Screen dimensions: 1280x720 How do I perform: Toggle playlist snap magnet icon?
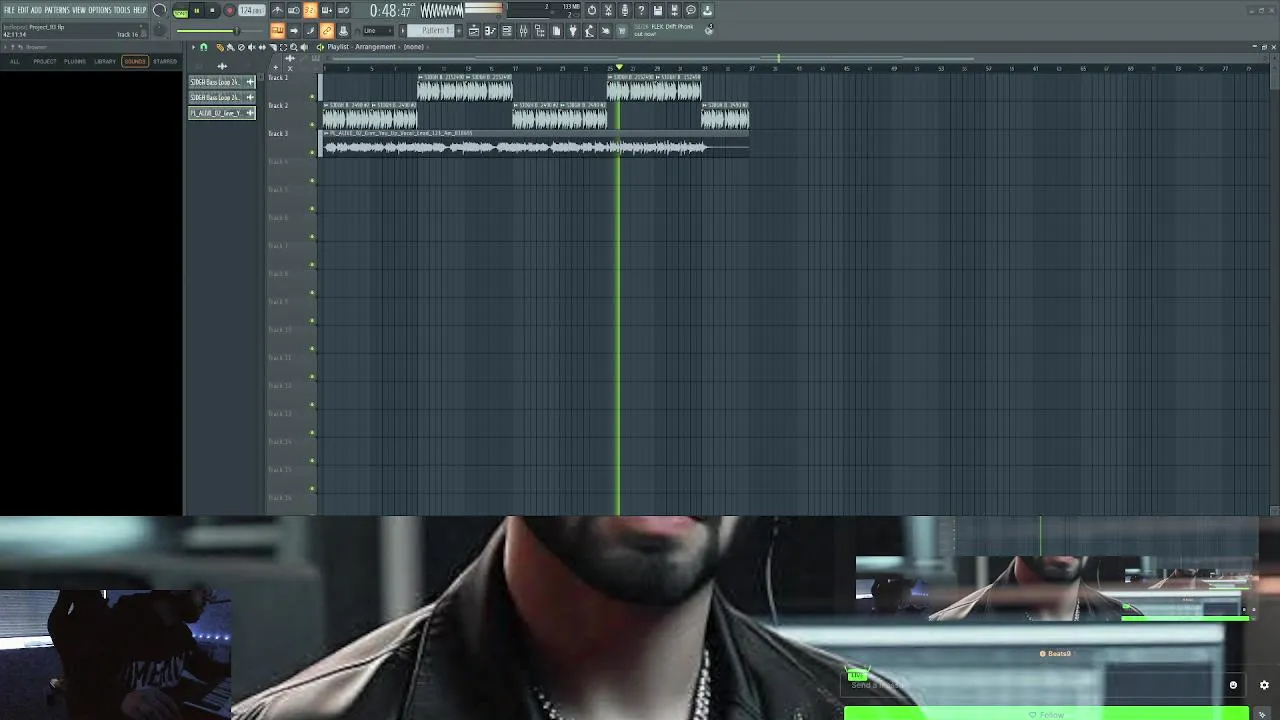tap(203, 47)
